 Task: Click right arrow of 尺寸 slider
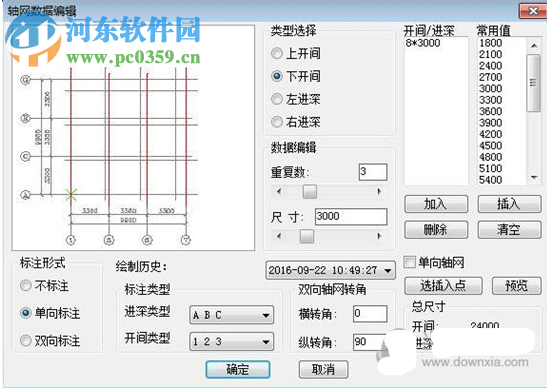pyautogui.click(x=380, y=236)
